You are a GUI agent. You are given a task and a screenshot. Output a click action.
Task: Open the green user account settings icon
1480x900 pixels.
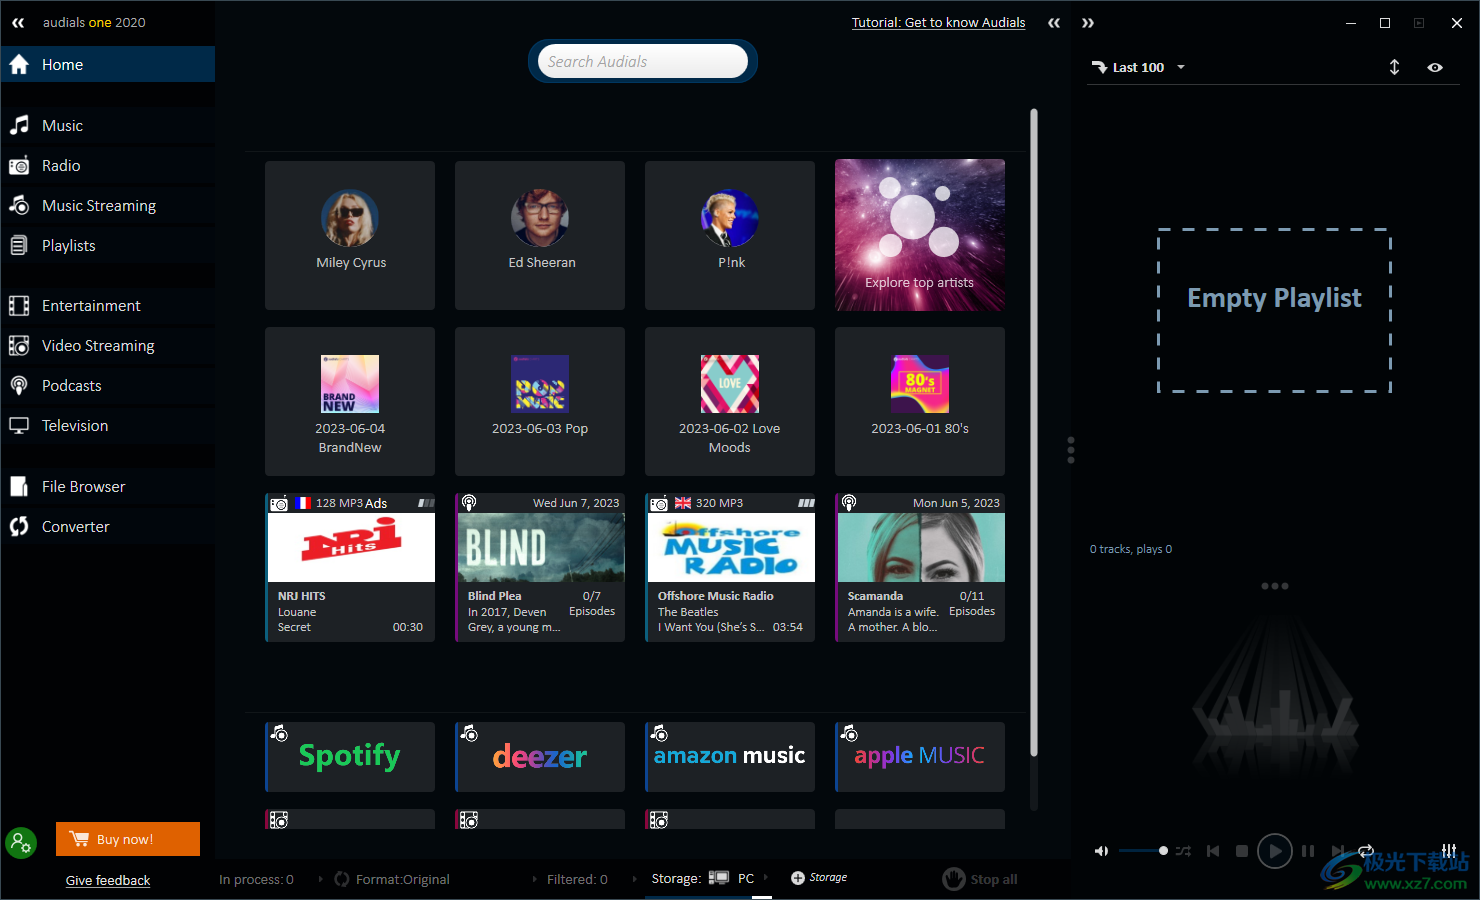coord(21,843)
